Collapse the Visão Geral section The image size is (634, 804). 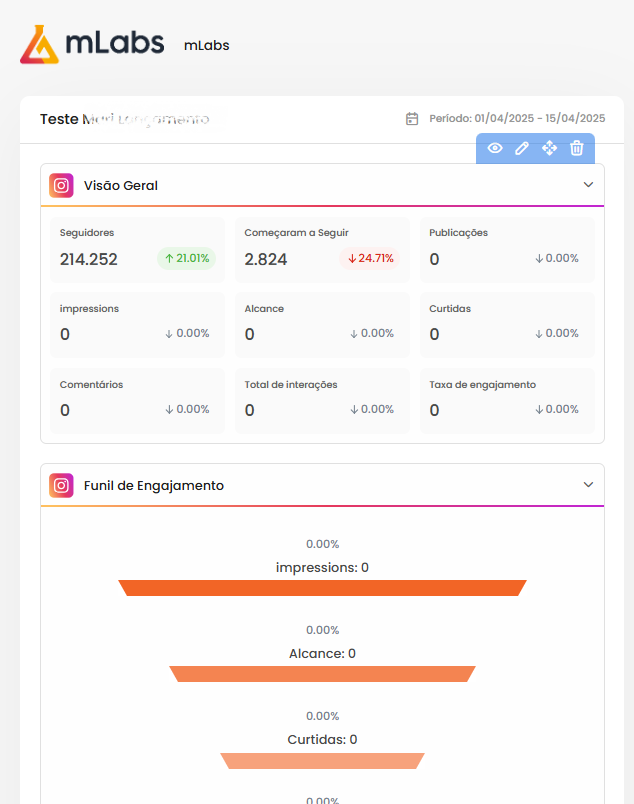coord(588,184)
